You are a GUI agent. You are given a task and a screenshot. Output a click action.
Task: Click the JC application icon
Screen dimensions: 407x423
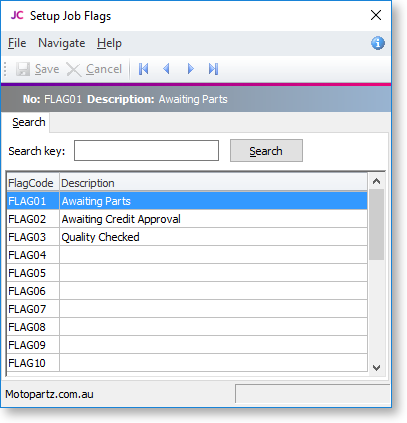17,15
